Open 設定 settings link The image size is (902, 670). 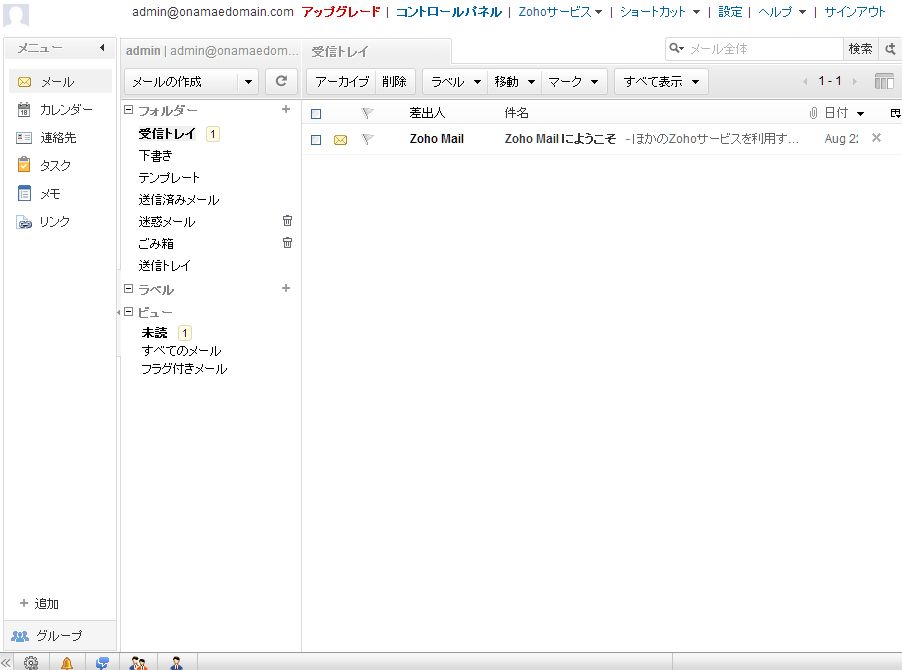730,12
